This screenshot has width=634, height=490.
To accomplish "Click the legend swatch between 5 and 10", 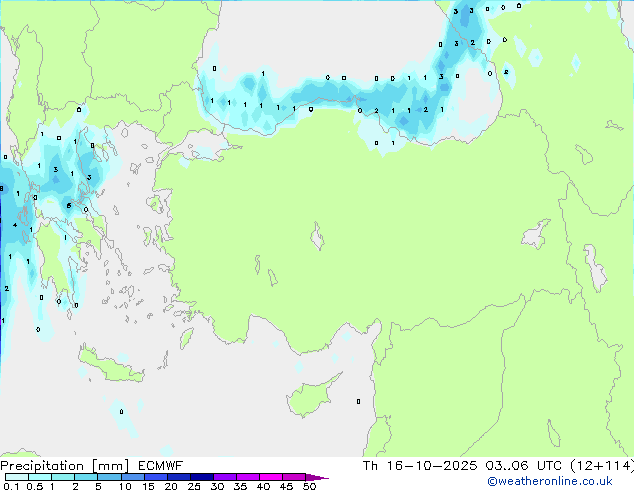I will [110, 477].
